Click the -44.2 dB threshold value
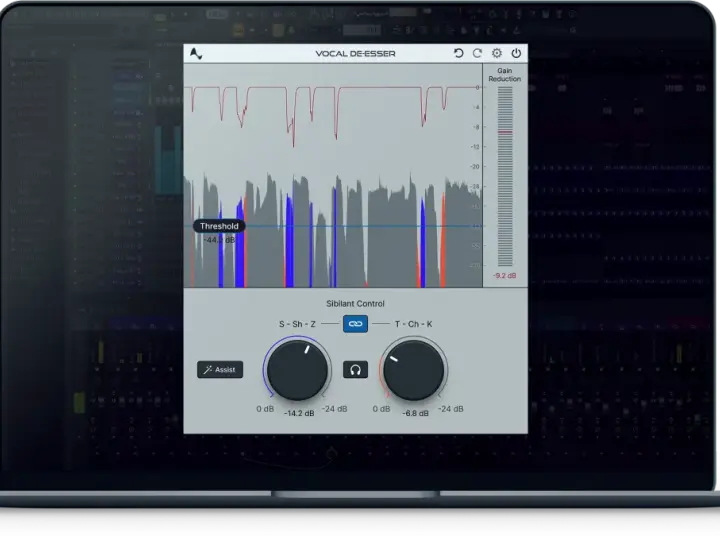 (219, 240)
